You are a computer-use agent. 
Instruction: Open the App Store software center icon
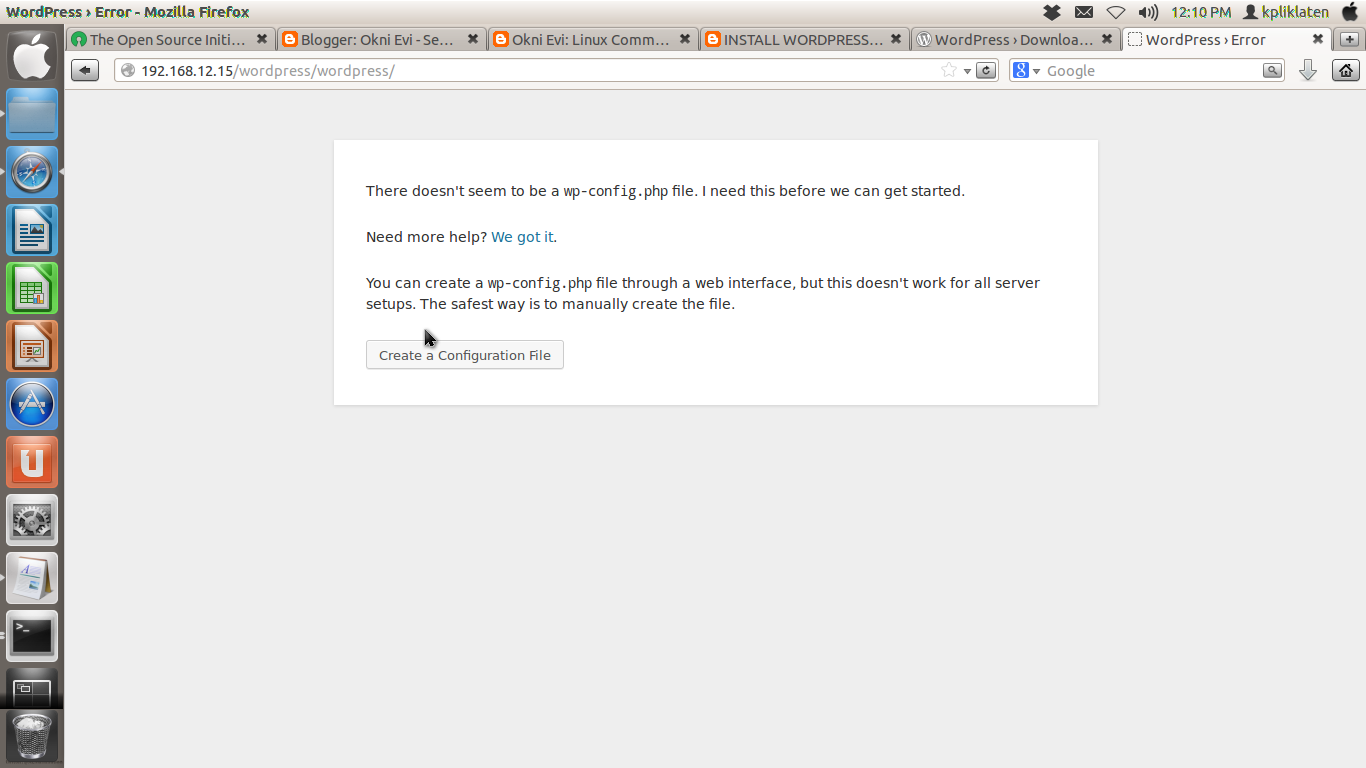(33, 404)
